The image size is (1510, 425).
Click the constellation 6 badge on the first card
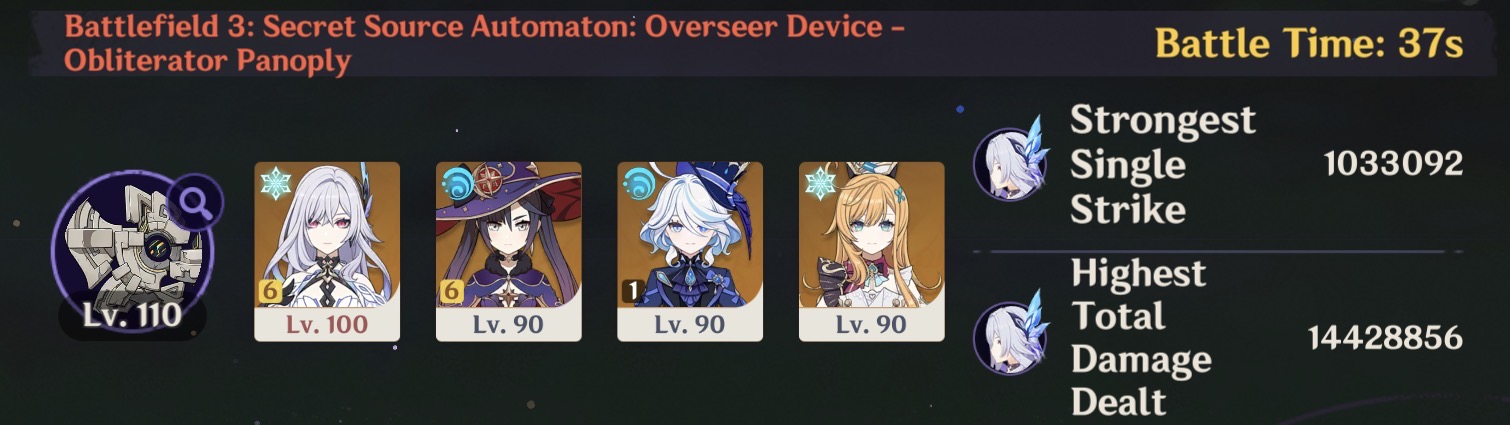click(x=269, y=291)
